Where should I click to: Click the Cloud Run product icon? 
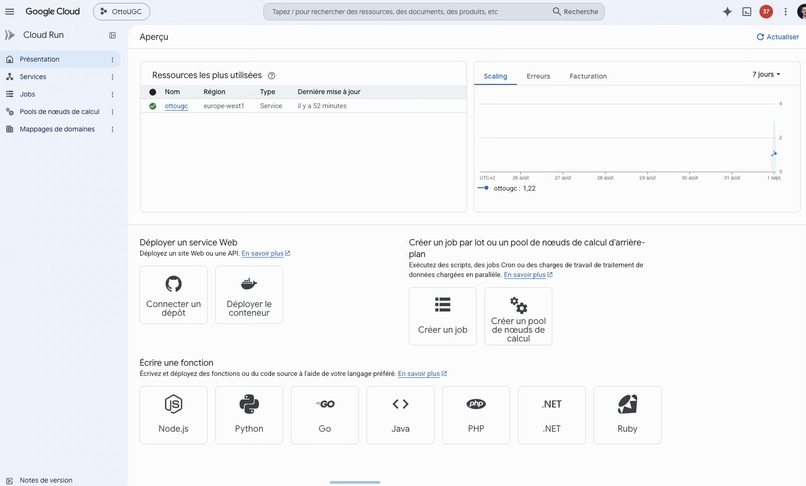(10, 35)
